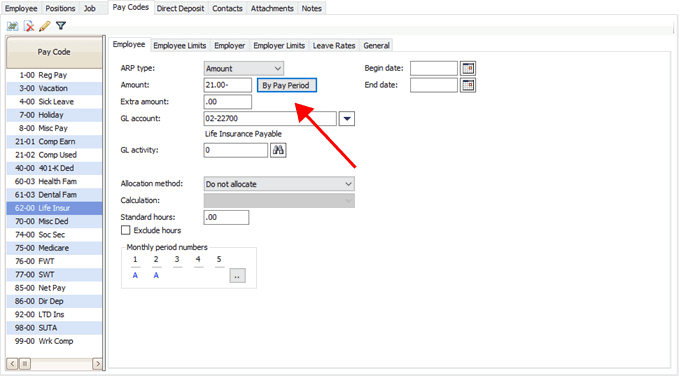This screenshot has width=679, height=376.
Task: Select the 21-01 Comp Earn row
Action: point(54,142)
